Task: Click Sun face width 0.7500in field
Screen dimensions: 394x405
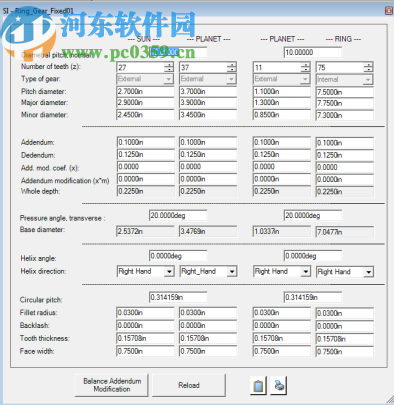Action: point(145,351)
